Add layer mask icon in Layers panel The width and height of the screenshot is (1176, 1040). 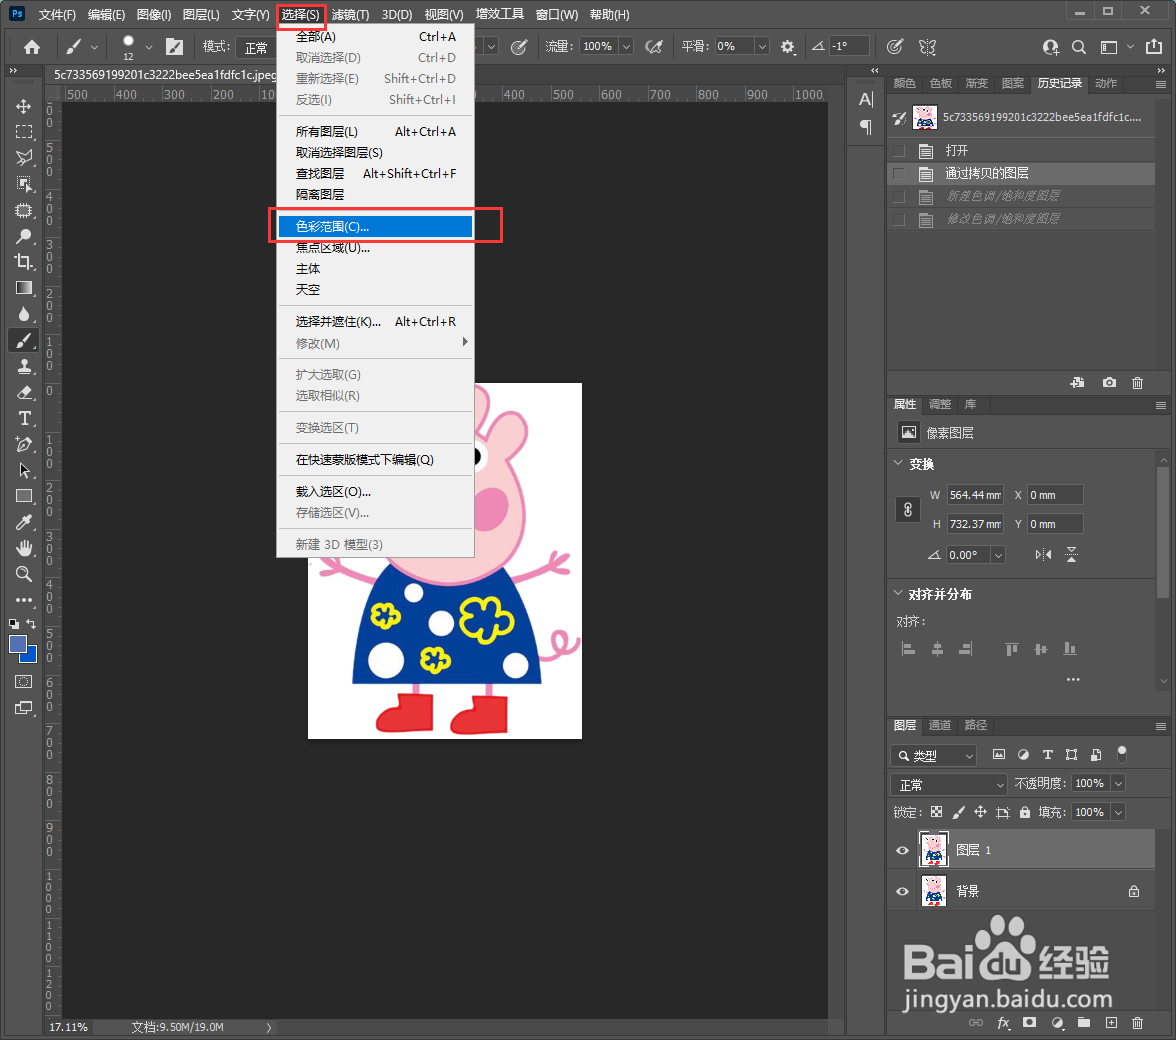click(1029, 1023)
